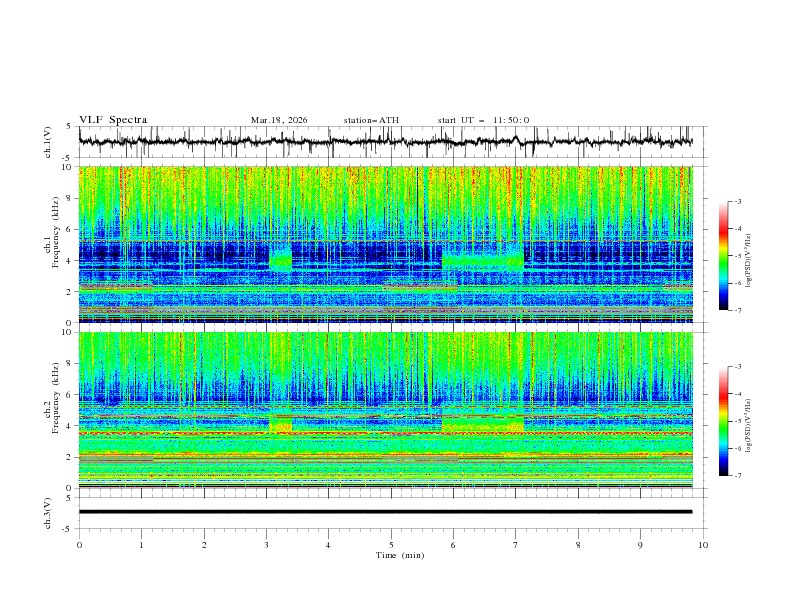The image size is (792, 612).
Task: Click the ch.1 spectrogram color scale bar
Action: (723, 256)
